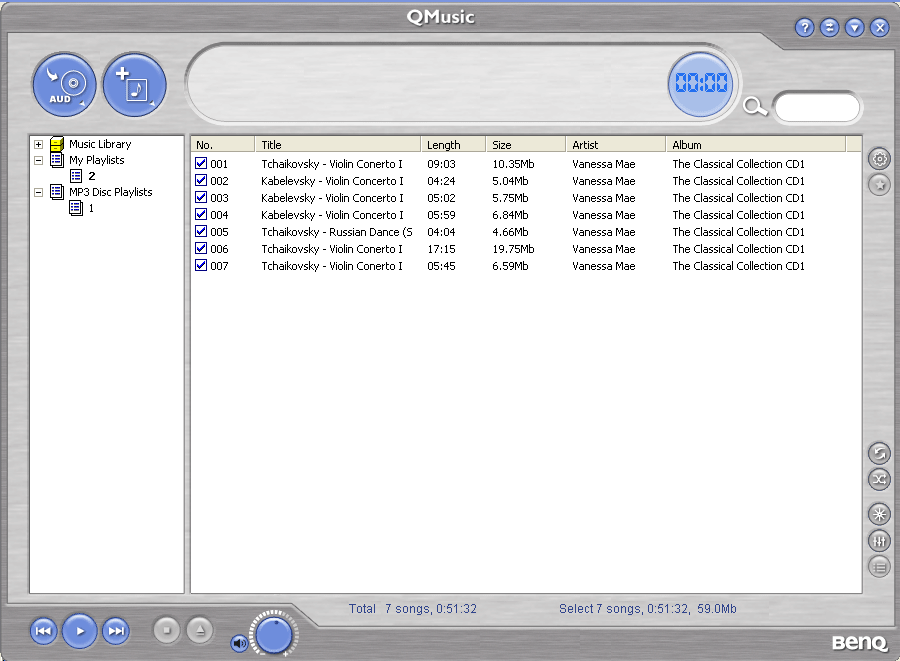
Task: Click the 00:00 time display
Action: [701, 84]
